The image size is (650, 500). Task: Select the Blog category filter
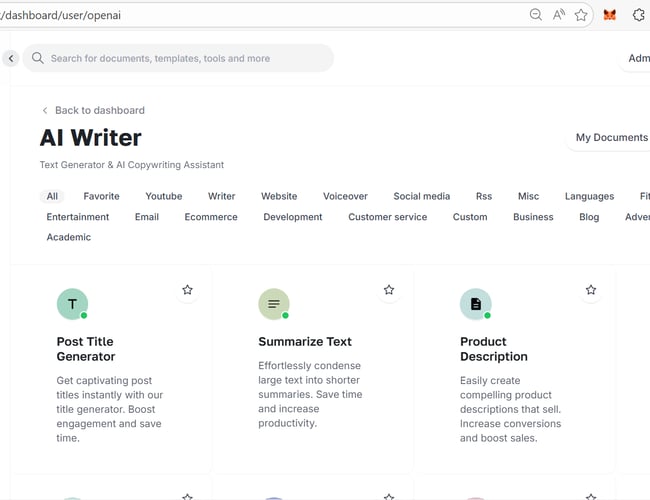pos(589,217)
